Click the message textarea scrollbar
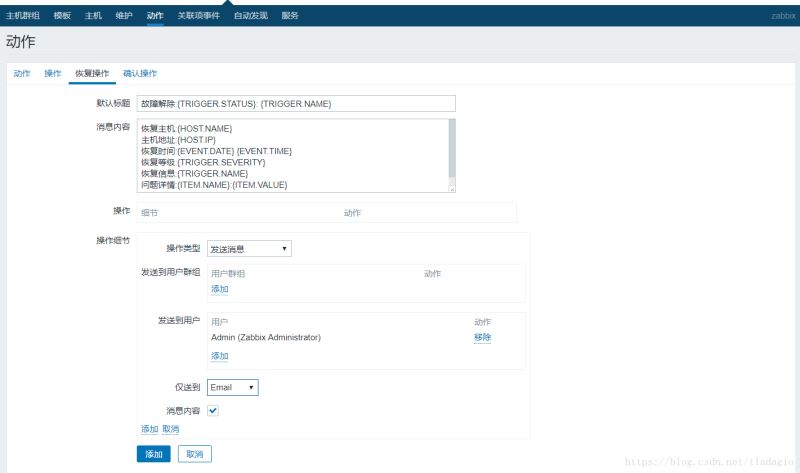 coord(452,148)
